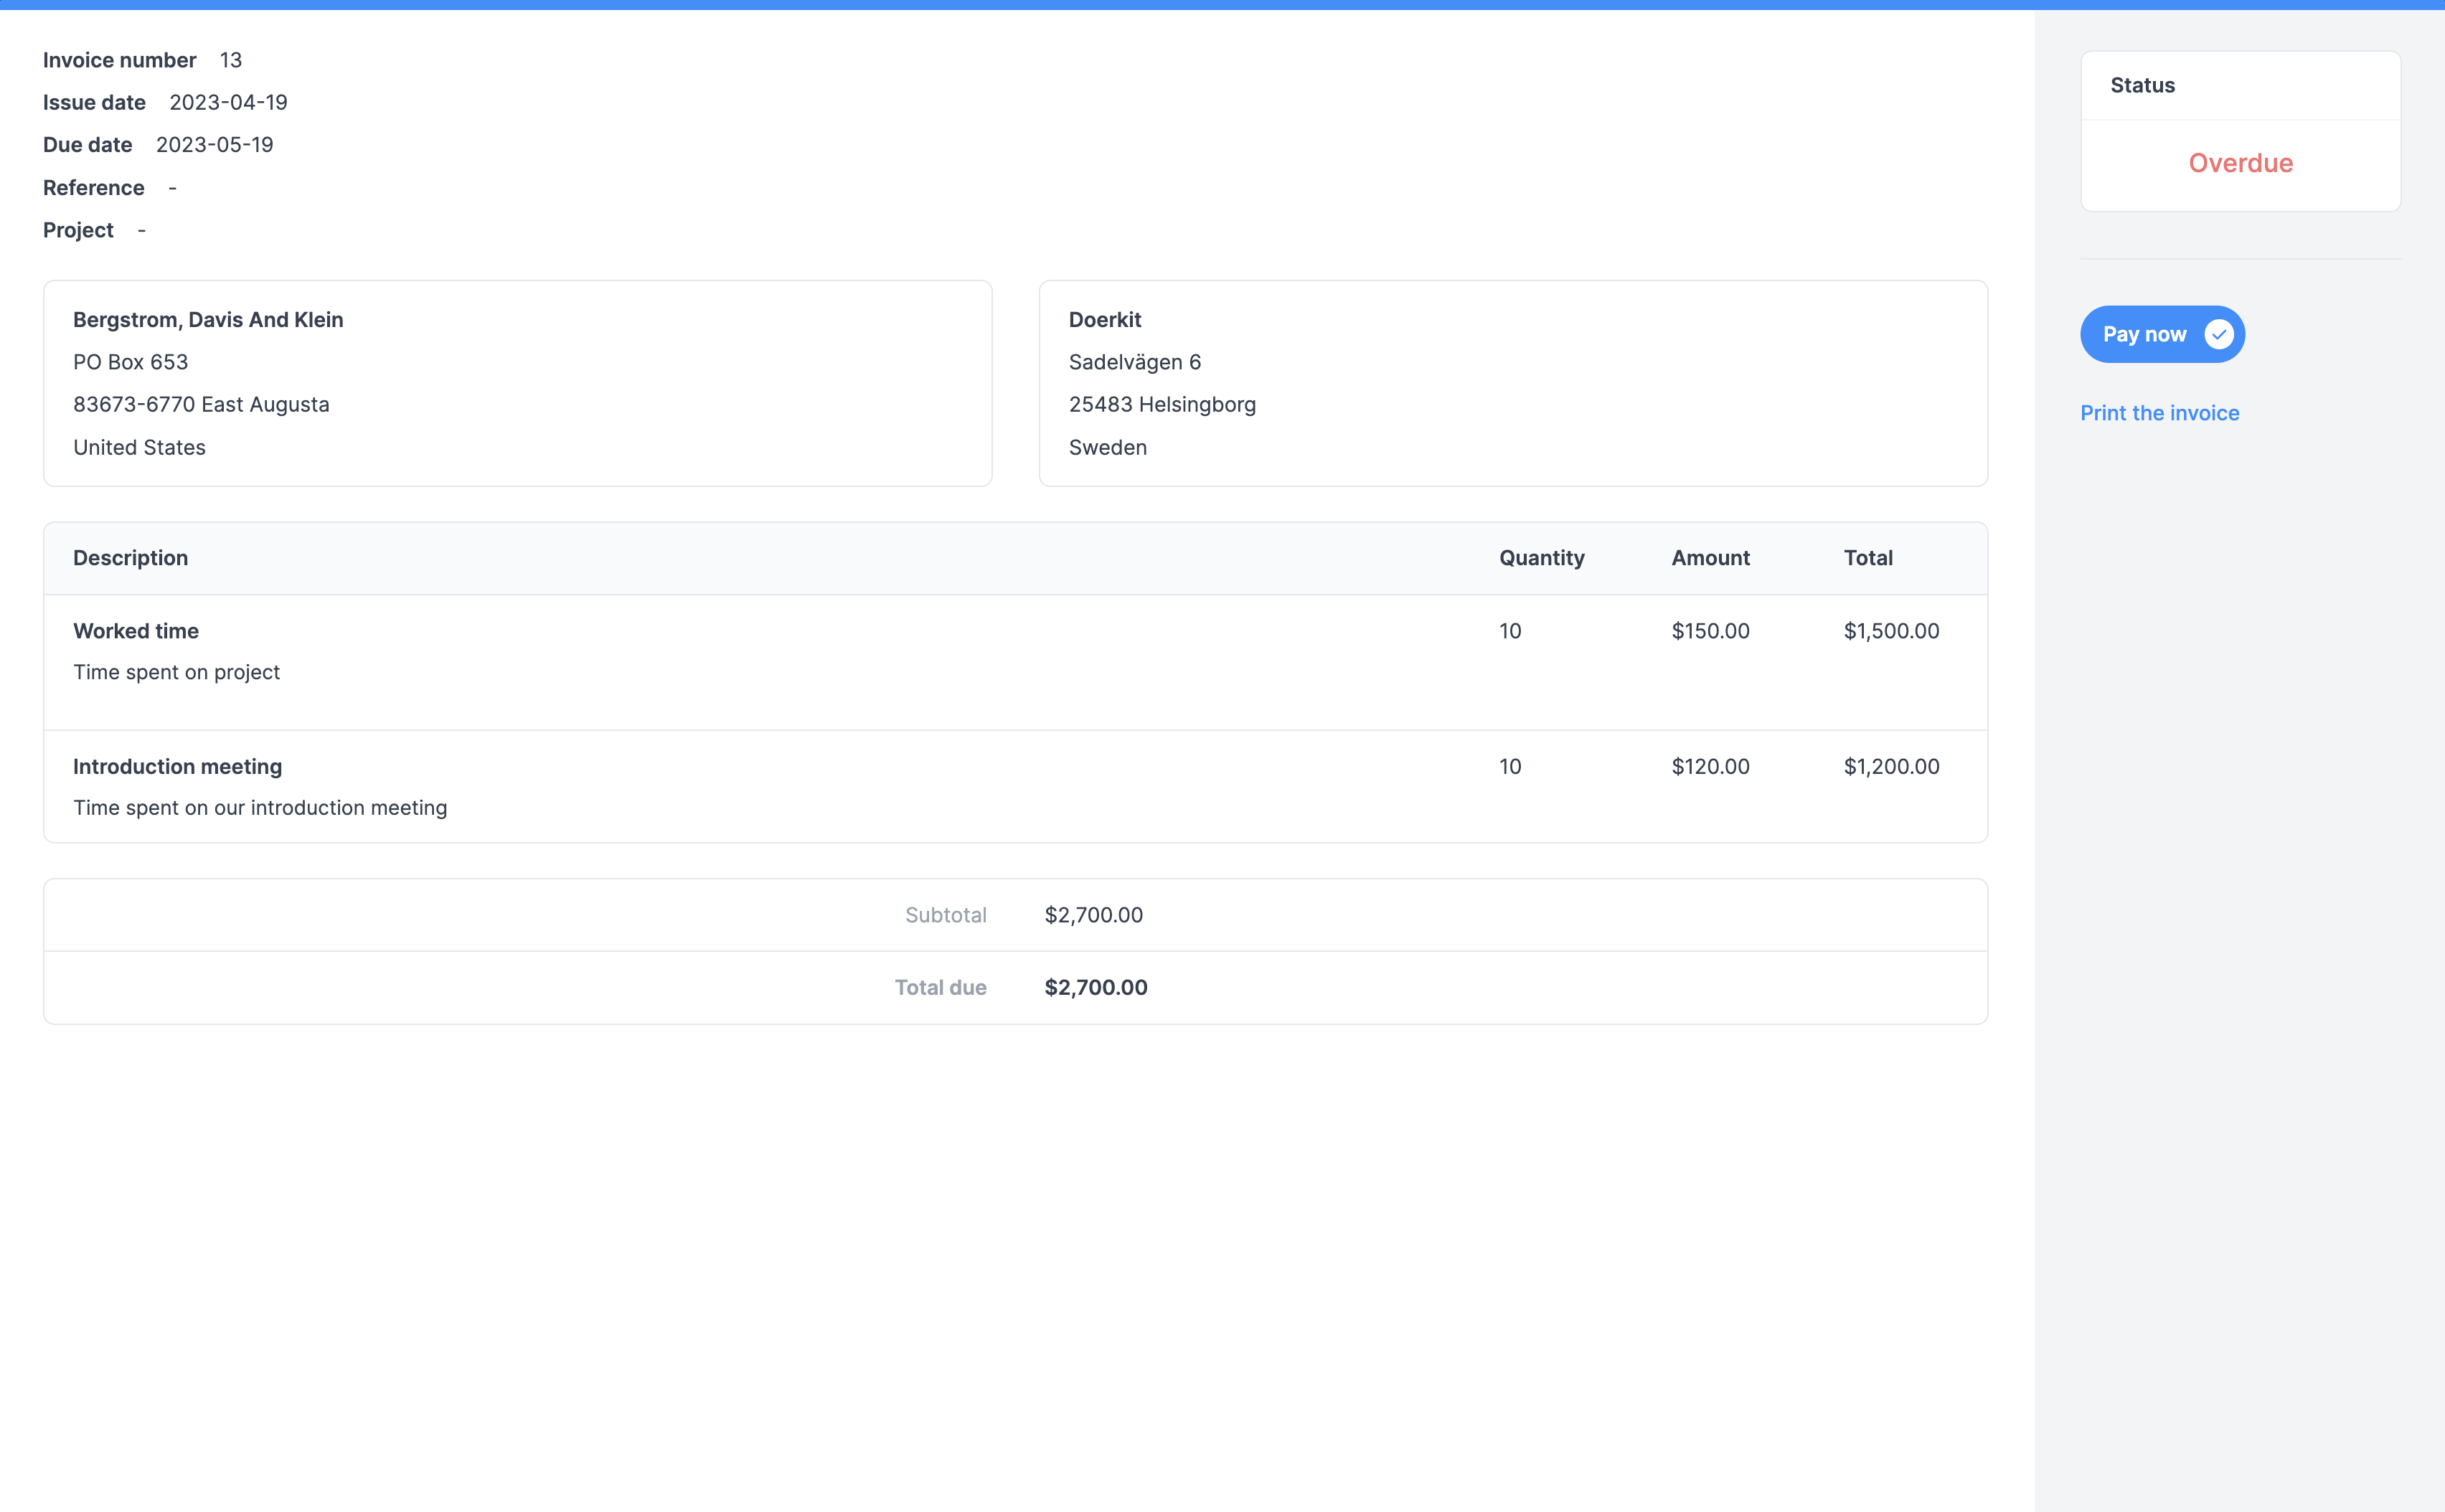2445x1512 pixels.
Task: Click the Project field value
Action: 141,230
